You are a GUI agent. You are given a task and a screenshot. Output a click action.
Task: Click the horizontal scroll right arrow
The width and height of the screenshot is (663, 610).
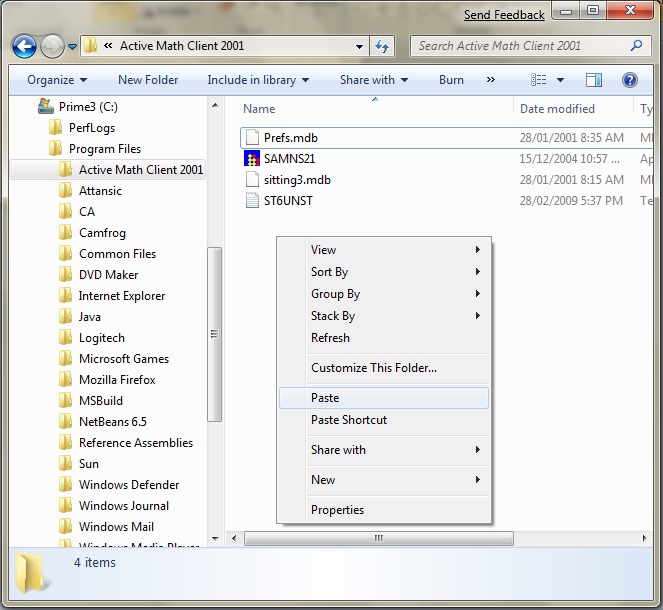click(644, 538)
